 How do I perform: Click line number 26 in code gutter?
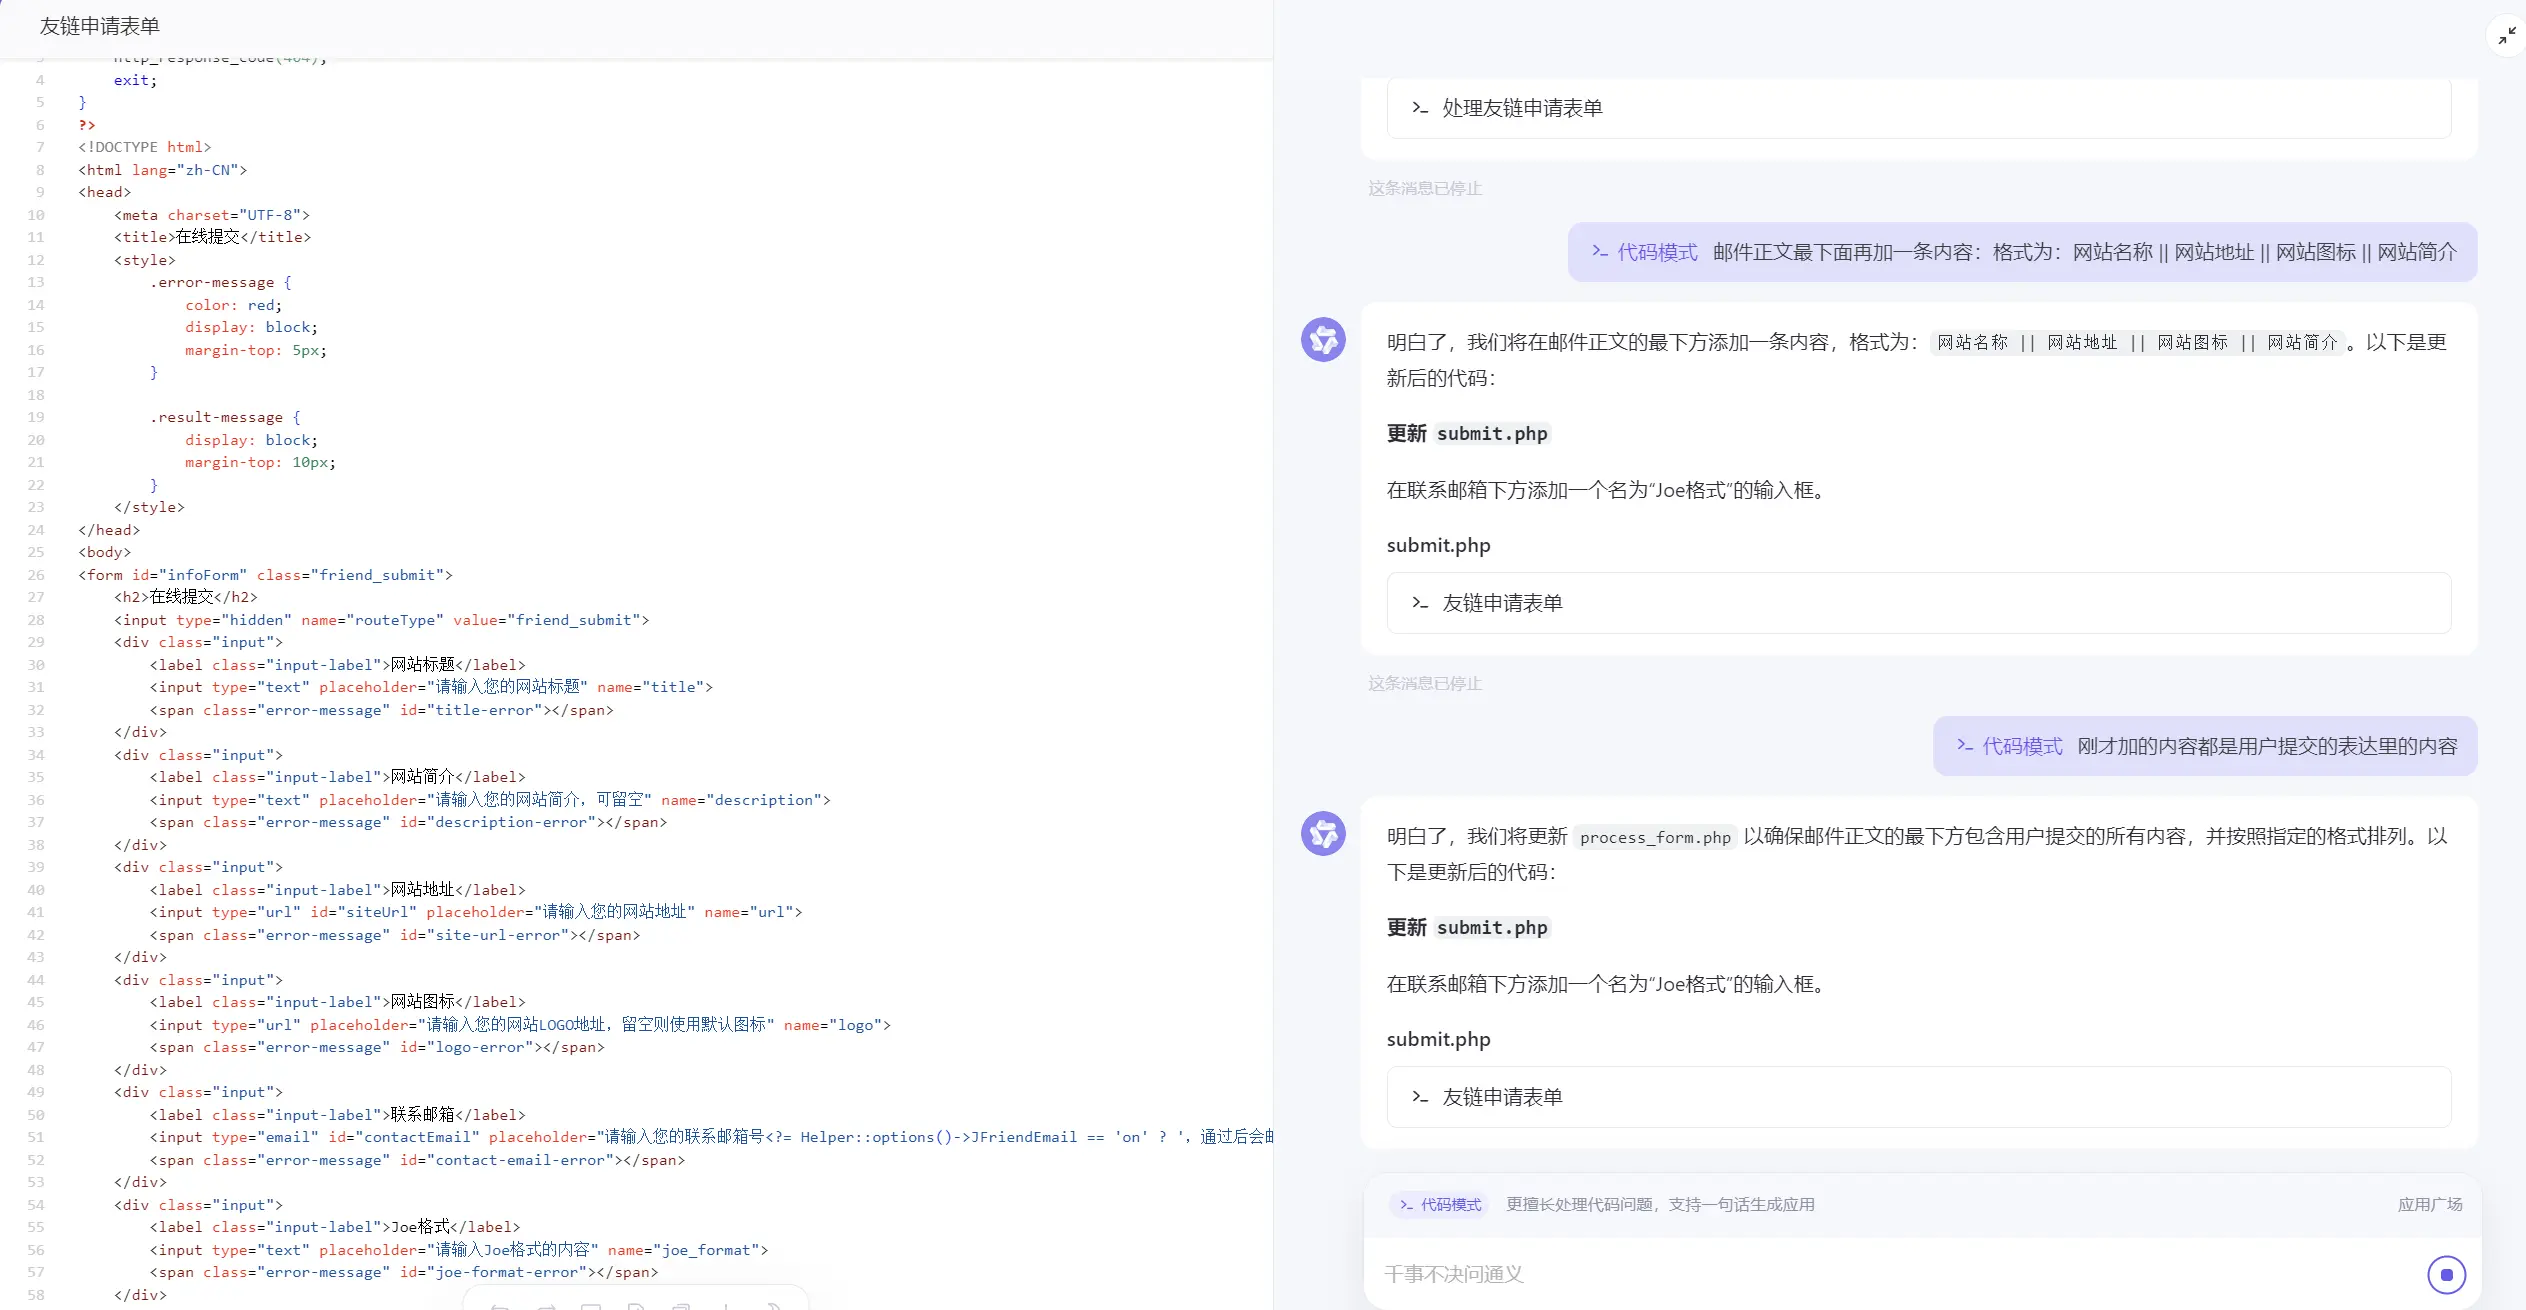click(x=36, y=575)
